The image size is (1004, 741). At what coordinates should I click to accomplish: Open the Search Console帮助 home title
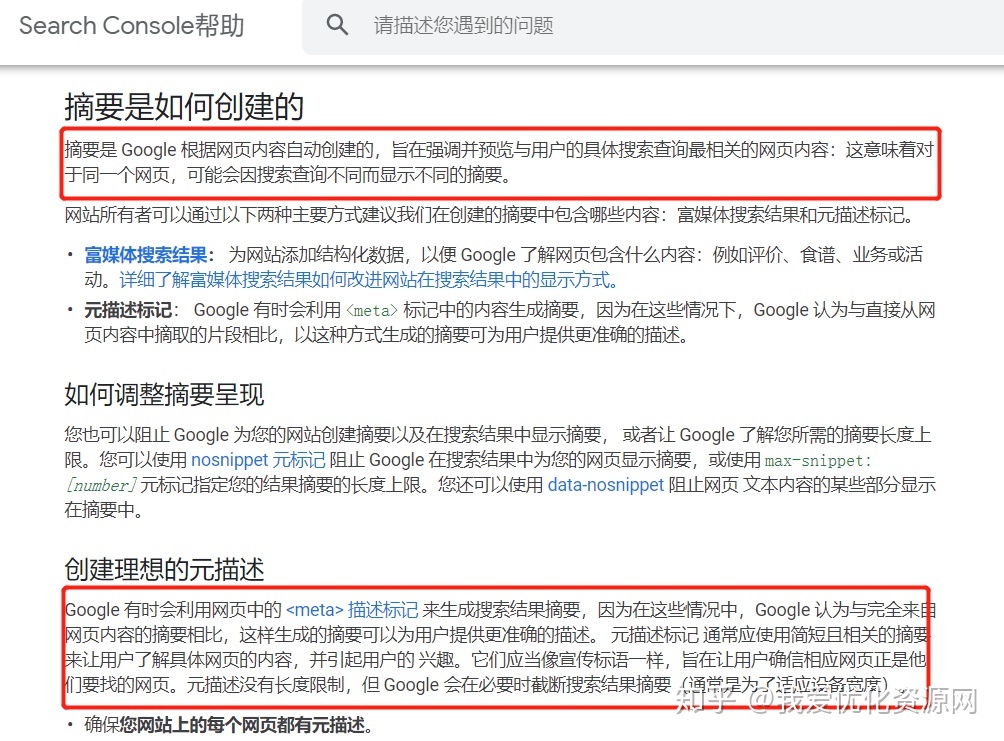131,25
